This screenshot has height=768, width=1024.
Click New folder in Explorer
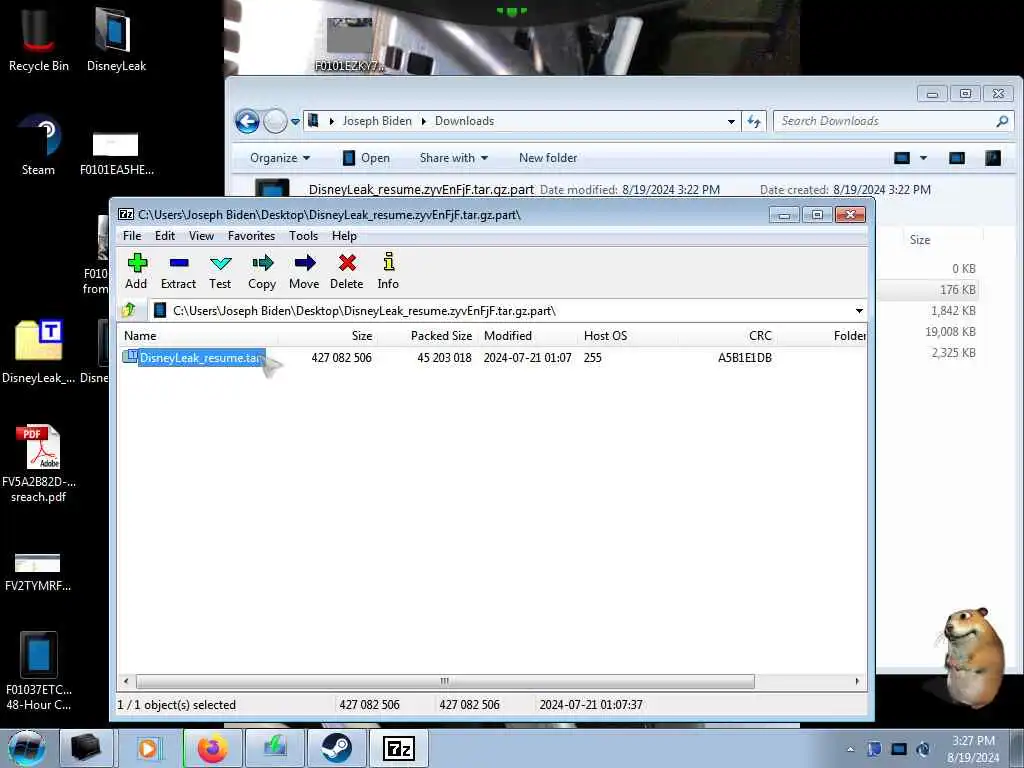[548, 158]
